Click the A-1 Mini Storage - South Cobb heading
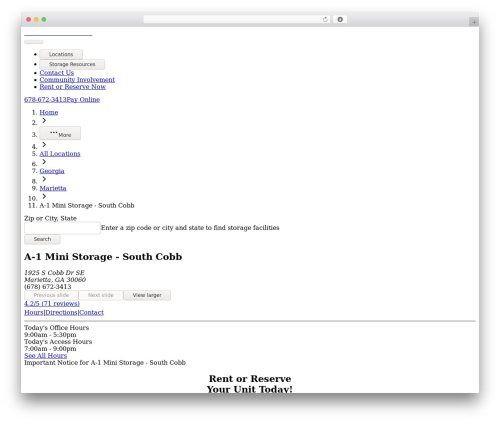This screenshot has width=500, height=423. coord(103,257)
